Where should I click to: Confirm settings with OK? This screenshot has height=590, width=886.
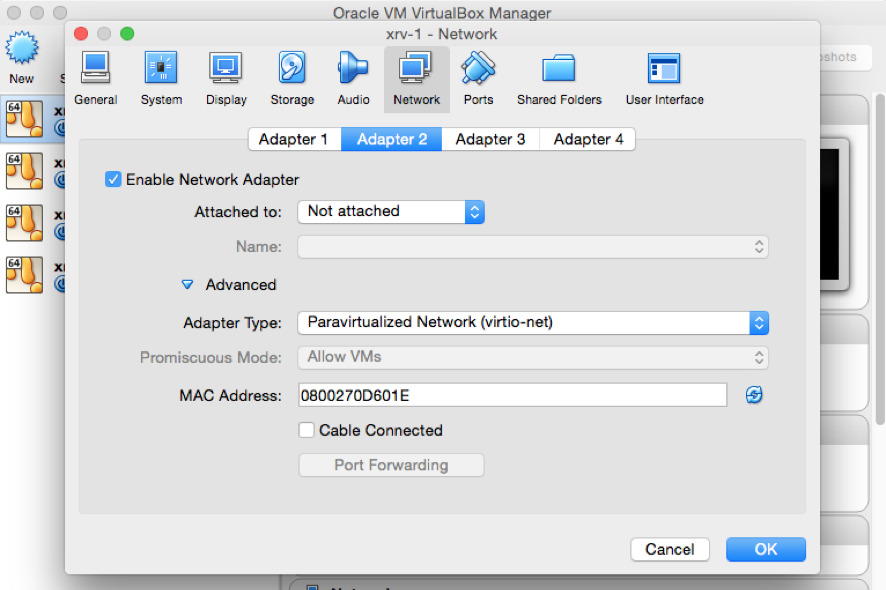pyautogui.click(x=766, y=549)
